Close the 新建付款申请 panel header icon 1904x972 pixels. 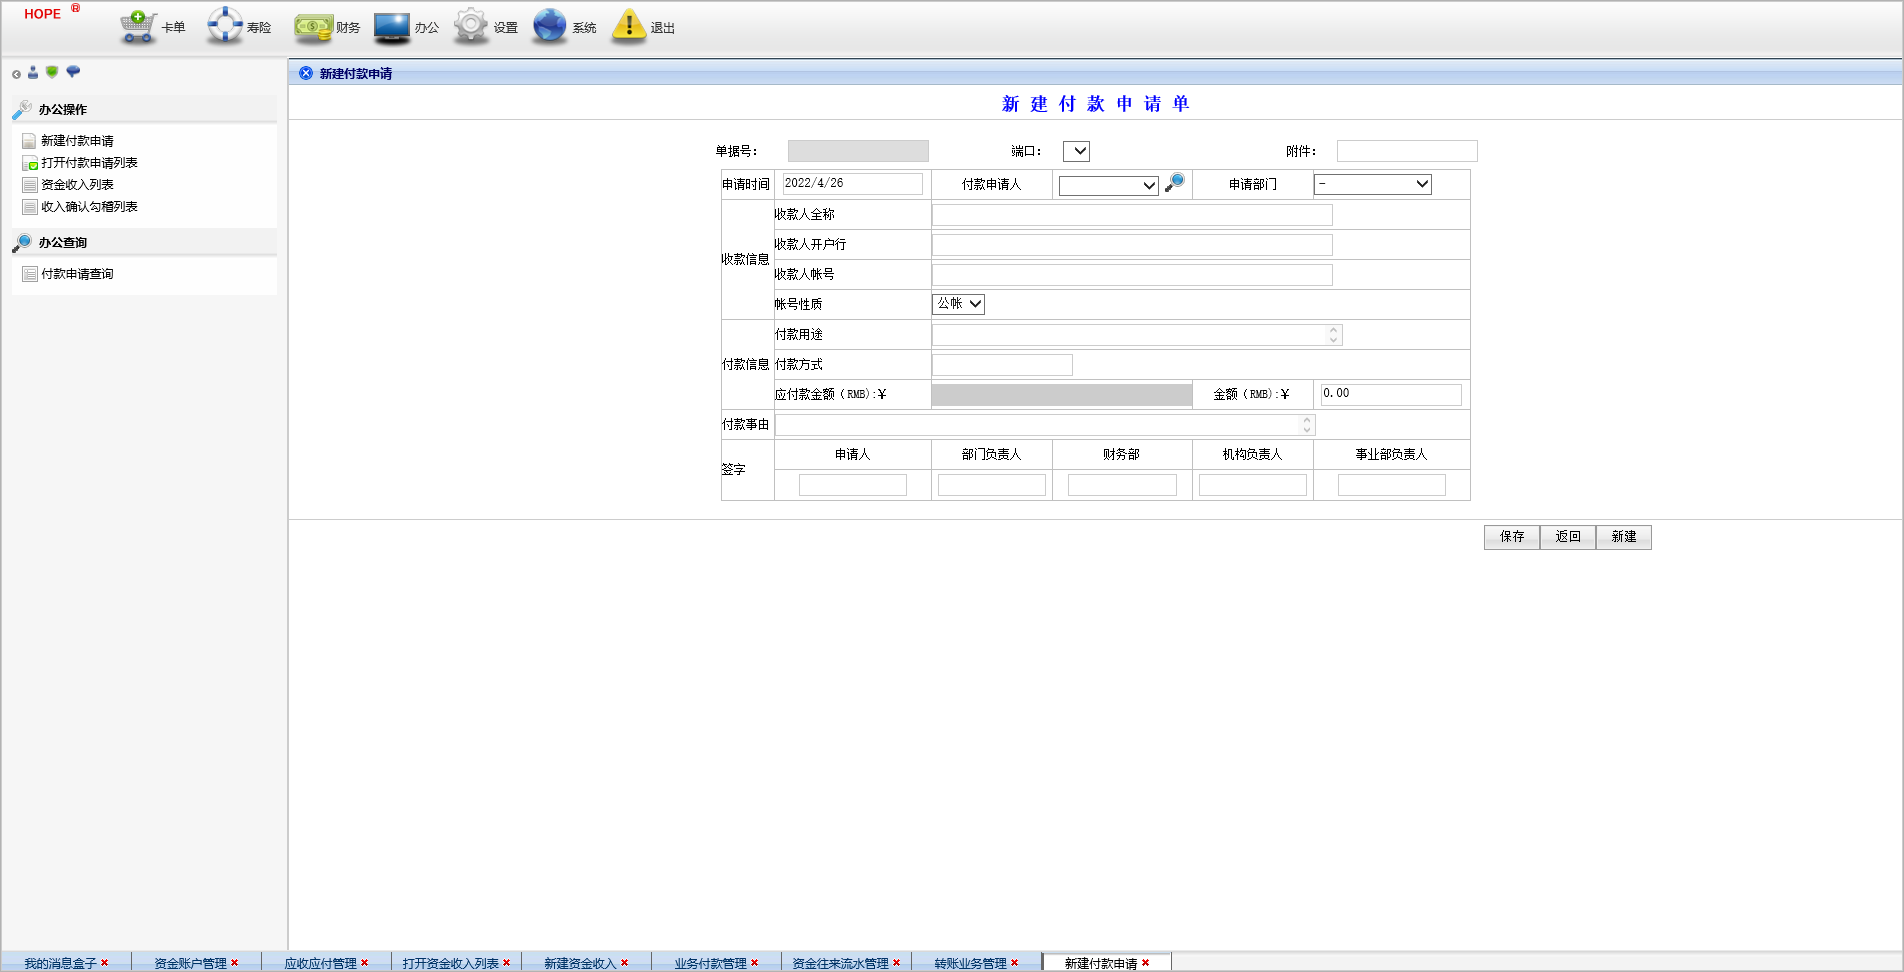click(306, 73)
